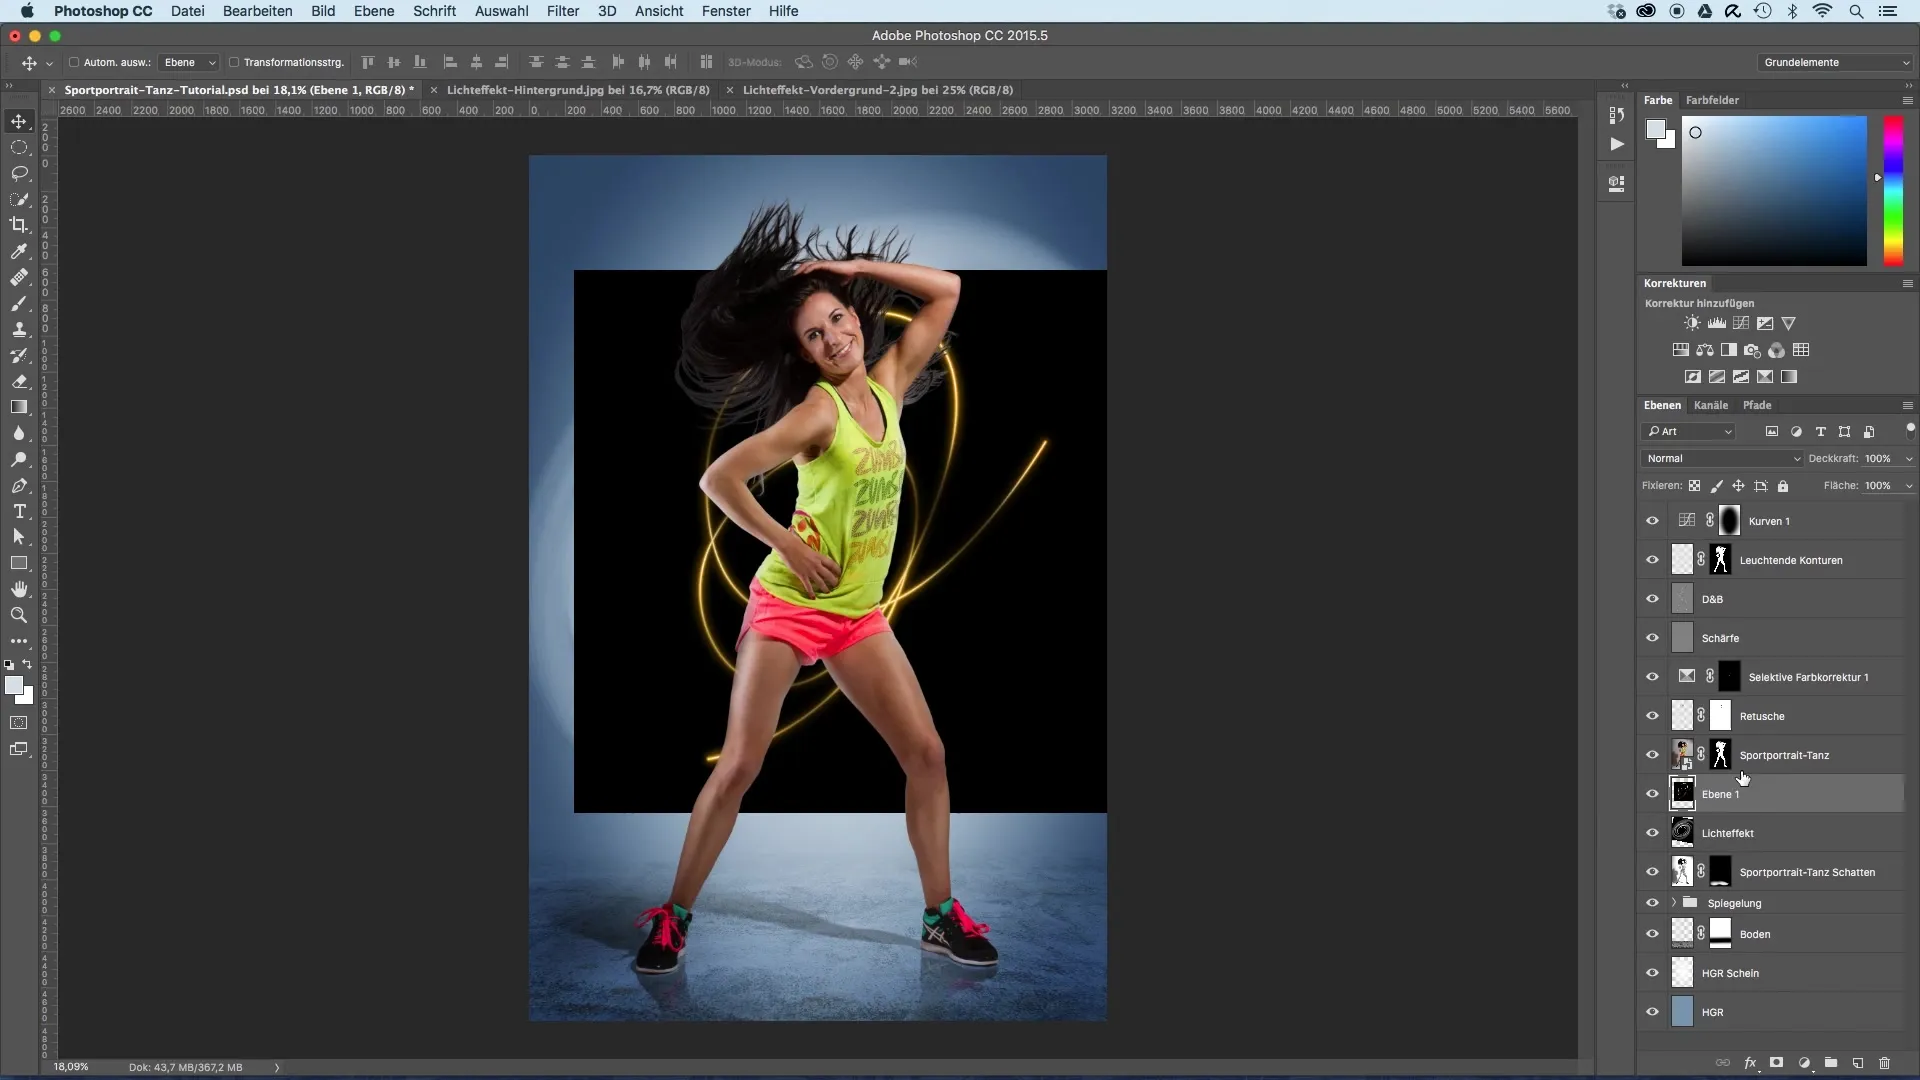Open the Grundelemente workspace dropdown
1920x1080 pixels.
tap(1836, 62)
